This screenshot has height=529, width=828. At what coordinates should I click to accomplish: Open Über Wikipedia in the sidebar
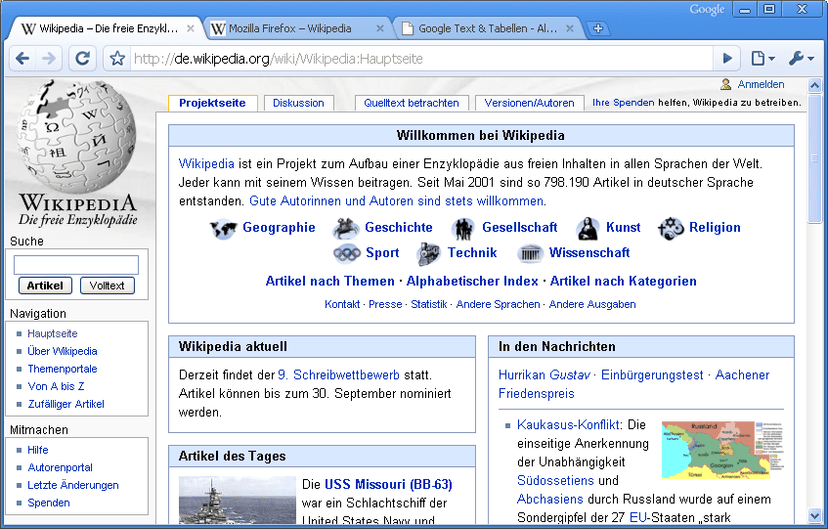click(62, 351)
